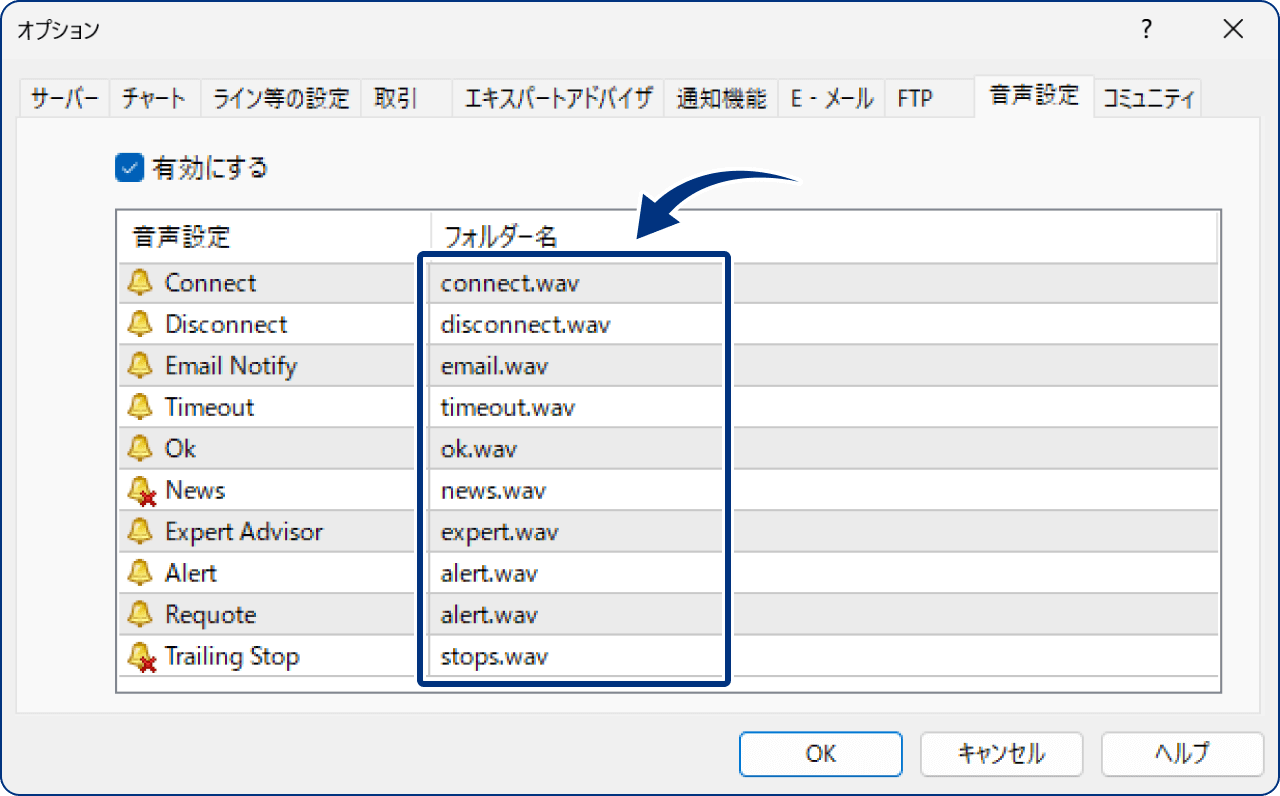Click the bell icon for Connect sound

coord(140,282)
